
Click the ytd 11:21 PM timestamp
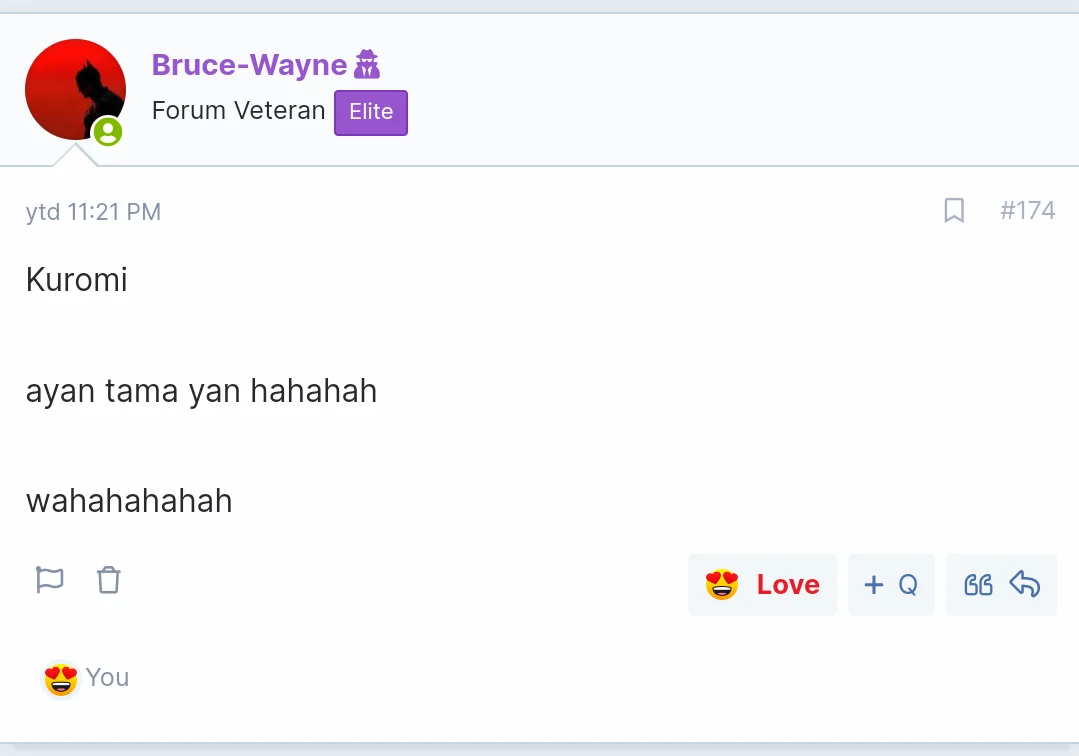click(94, 212)
